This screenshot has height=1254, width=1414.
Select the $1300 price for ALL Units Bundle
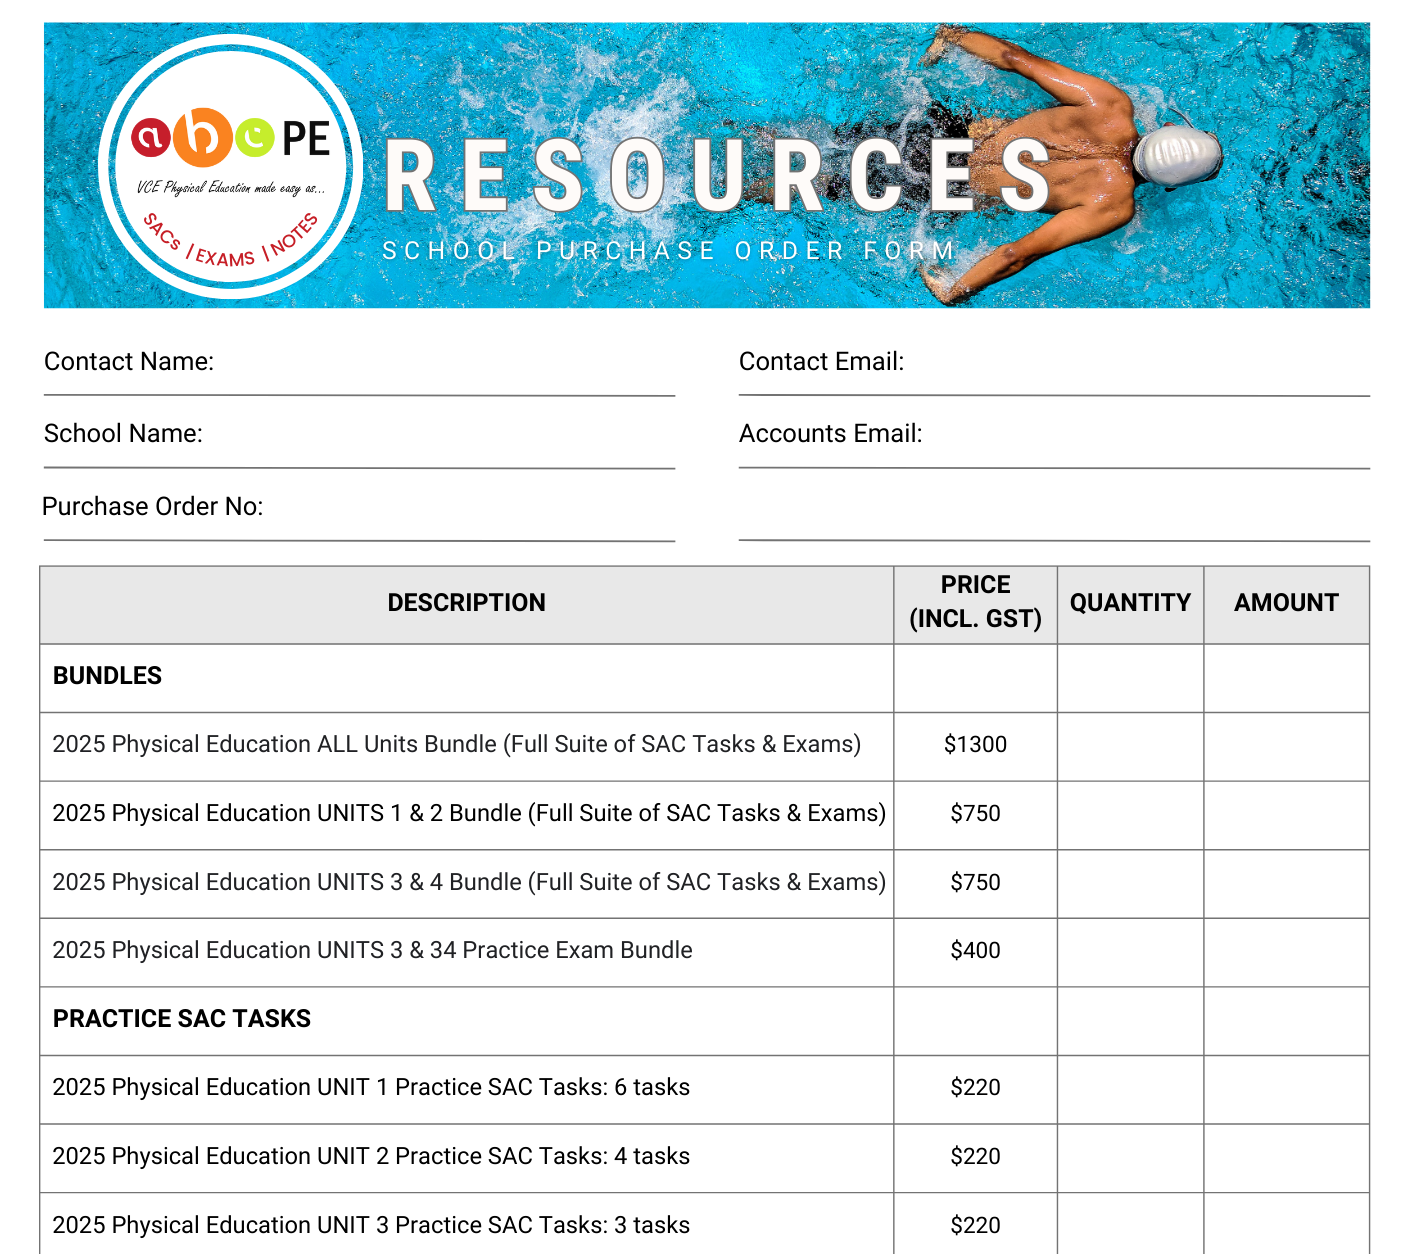tap(975, 745)
